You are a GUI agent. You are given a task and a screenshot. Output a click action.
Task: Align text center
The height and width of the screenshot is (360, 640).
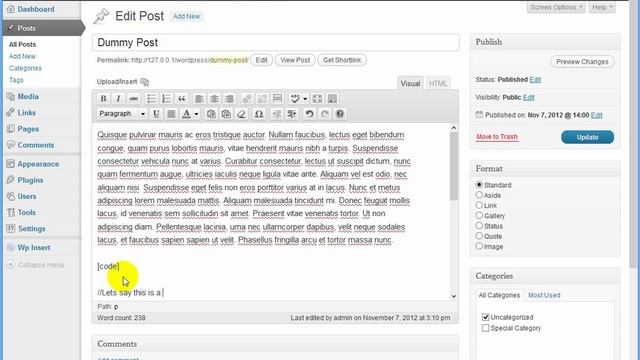[x=214, y=98]
